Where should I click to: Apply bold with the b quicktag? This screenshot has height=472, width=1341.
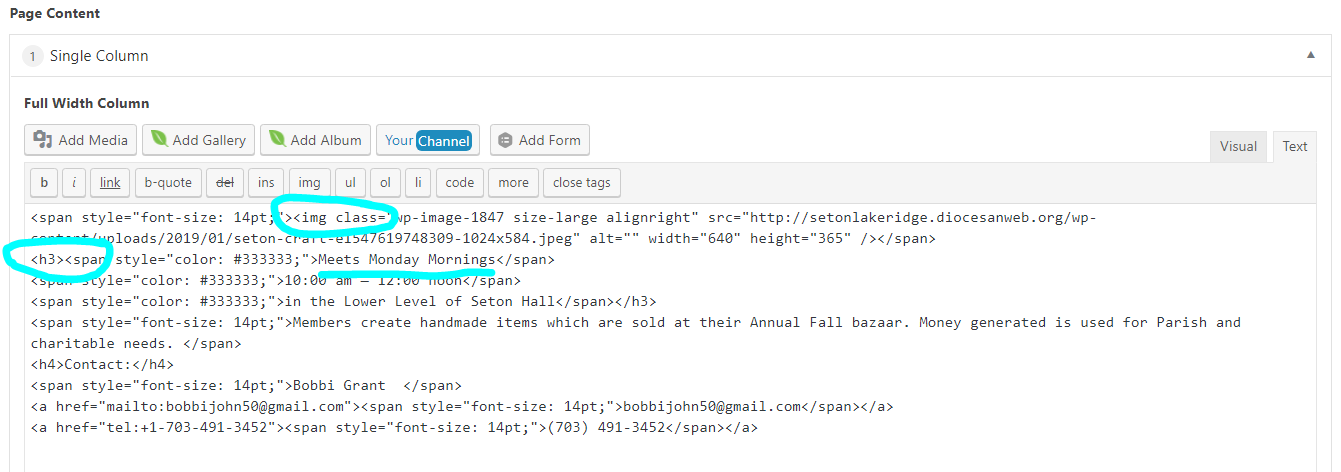click(x=43, y=183)
